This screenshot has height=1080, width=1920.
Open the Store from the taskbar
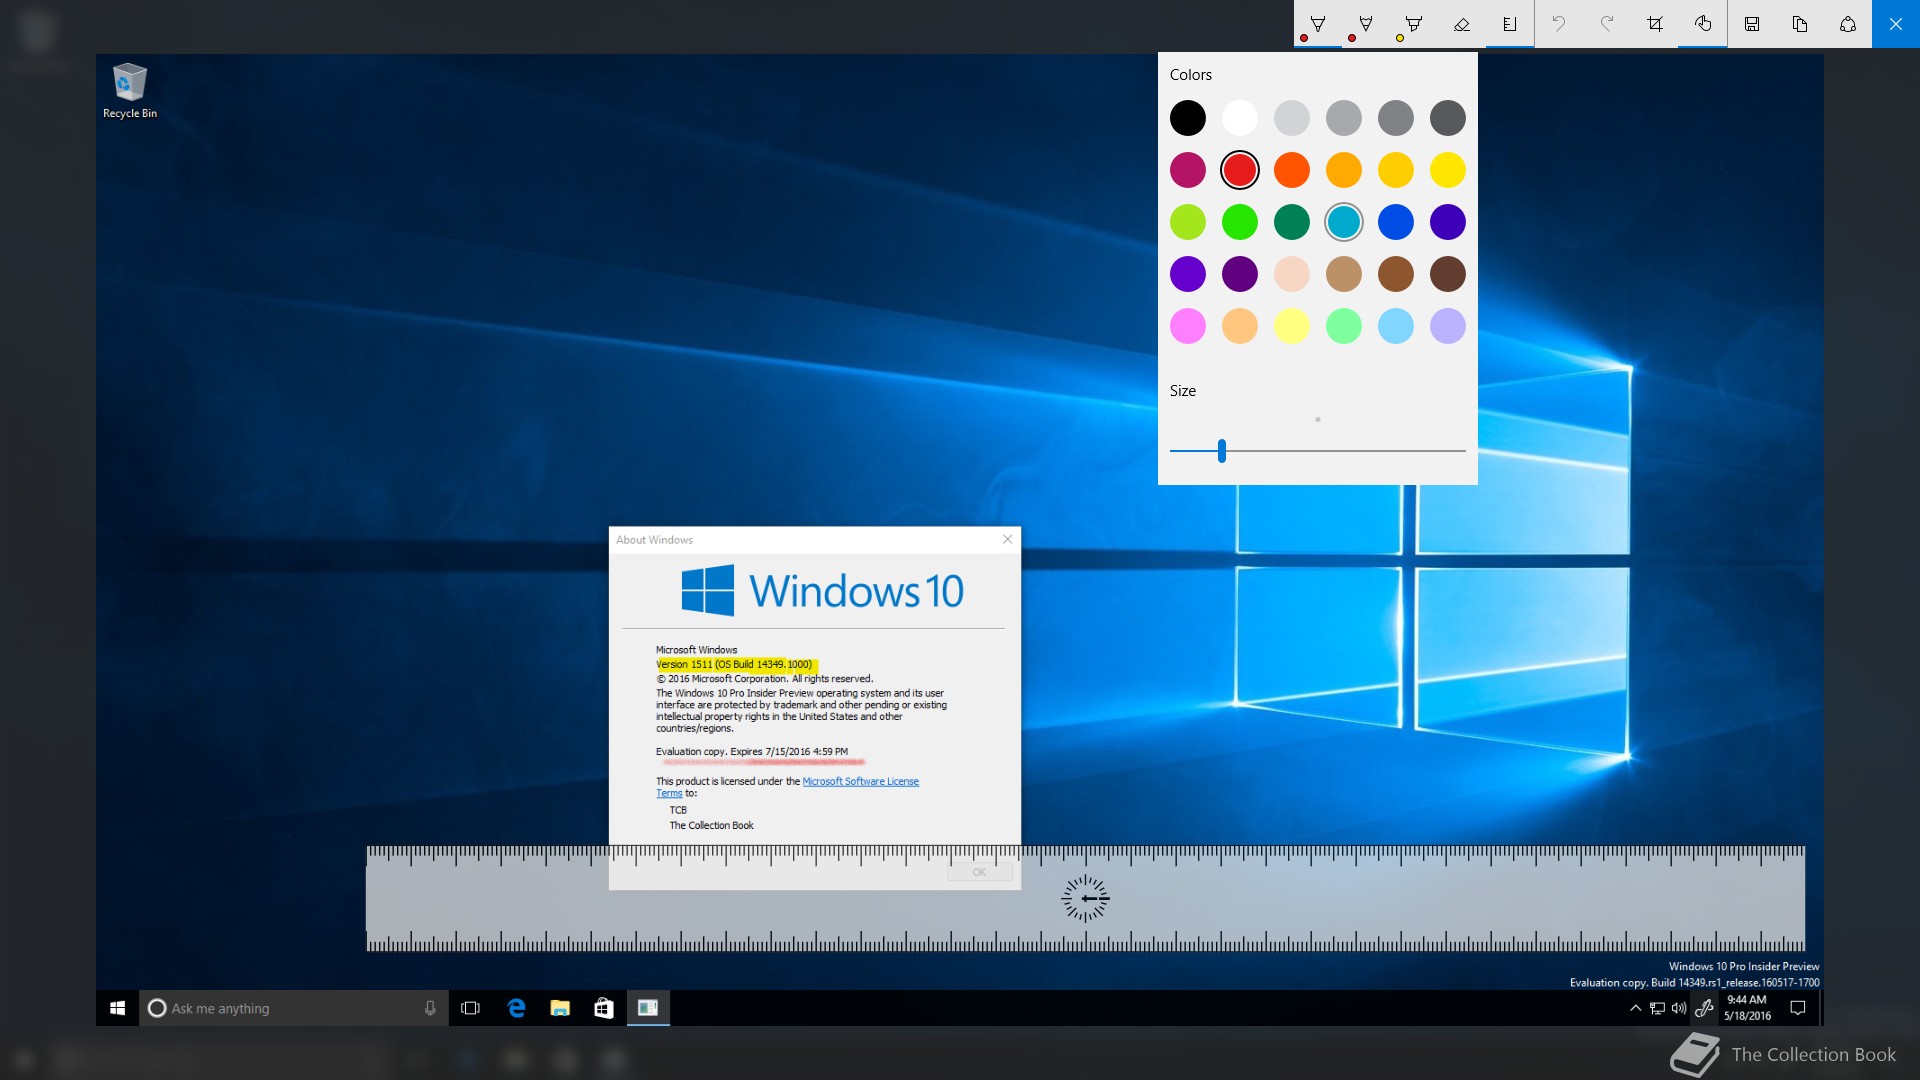click(x=604, y=1008)
